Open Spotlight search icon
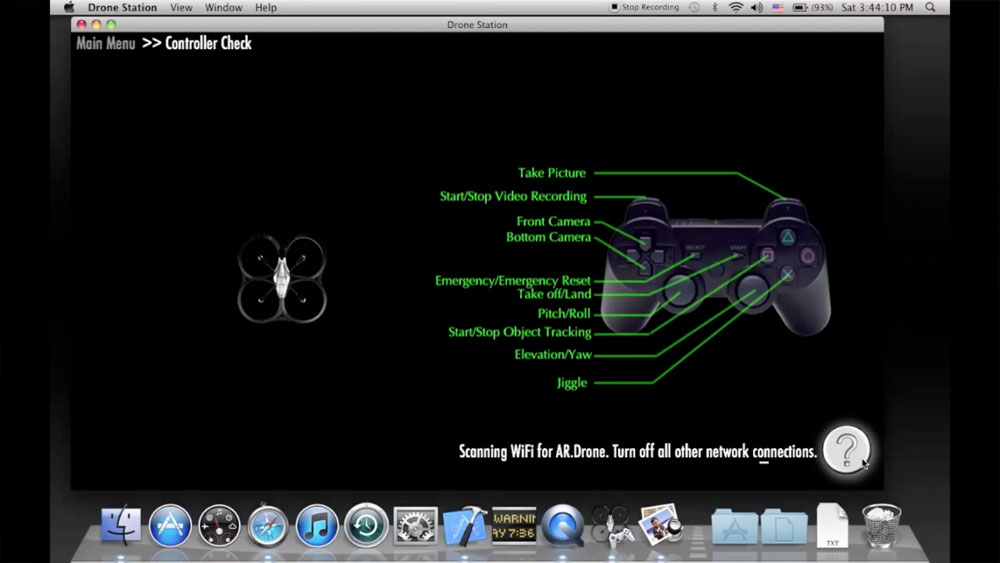1000x563 pixels. point(930,8)
